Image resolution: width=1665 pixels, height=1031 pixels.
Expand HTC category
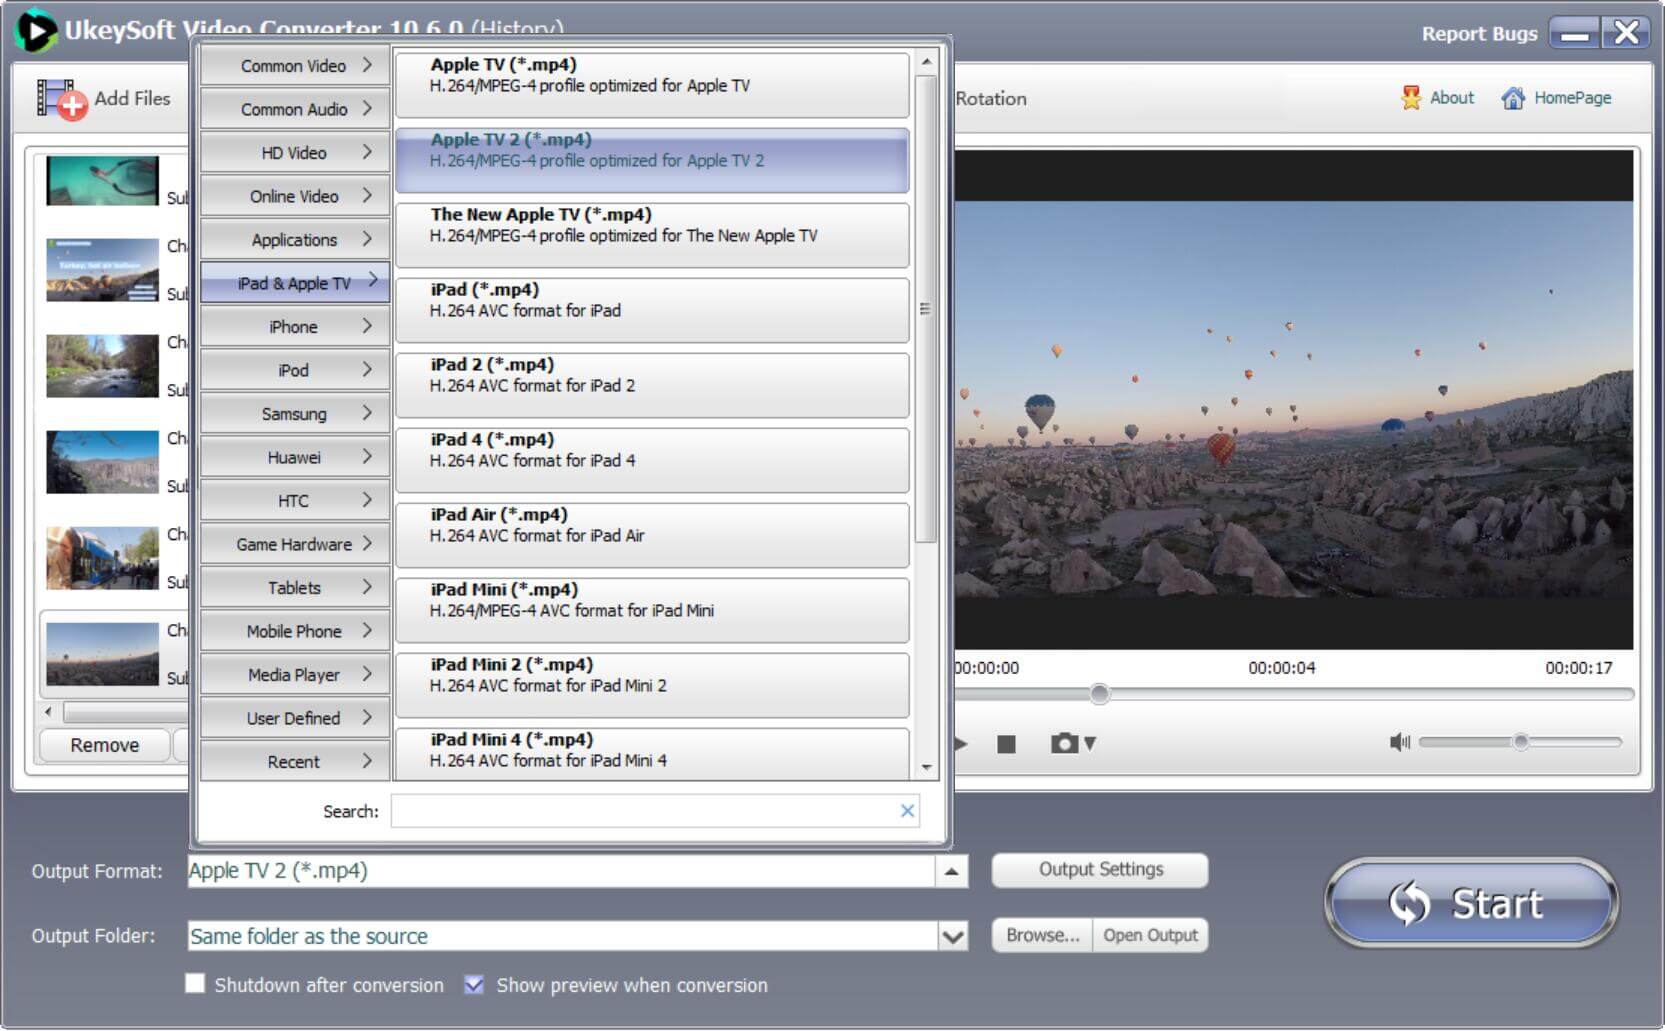click(x=295, y=501)
